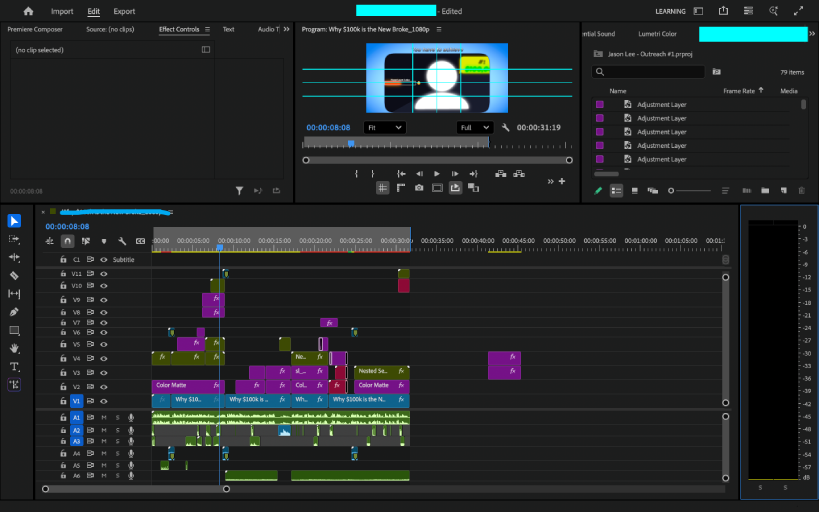Solo audio track A2

click(x=118, y=430)
